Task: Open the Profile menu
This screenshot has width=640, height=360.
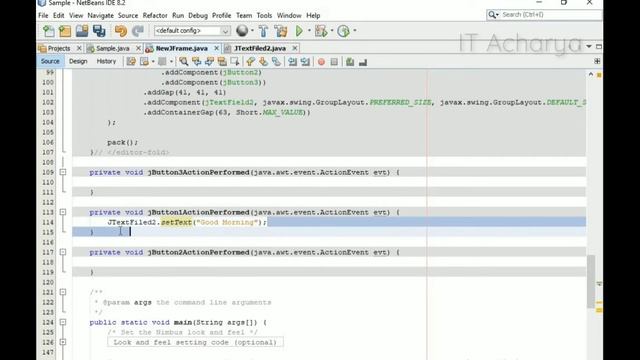Action: [222, 16]
